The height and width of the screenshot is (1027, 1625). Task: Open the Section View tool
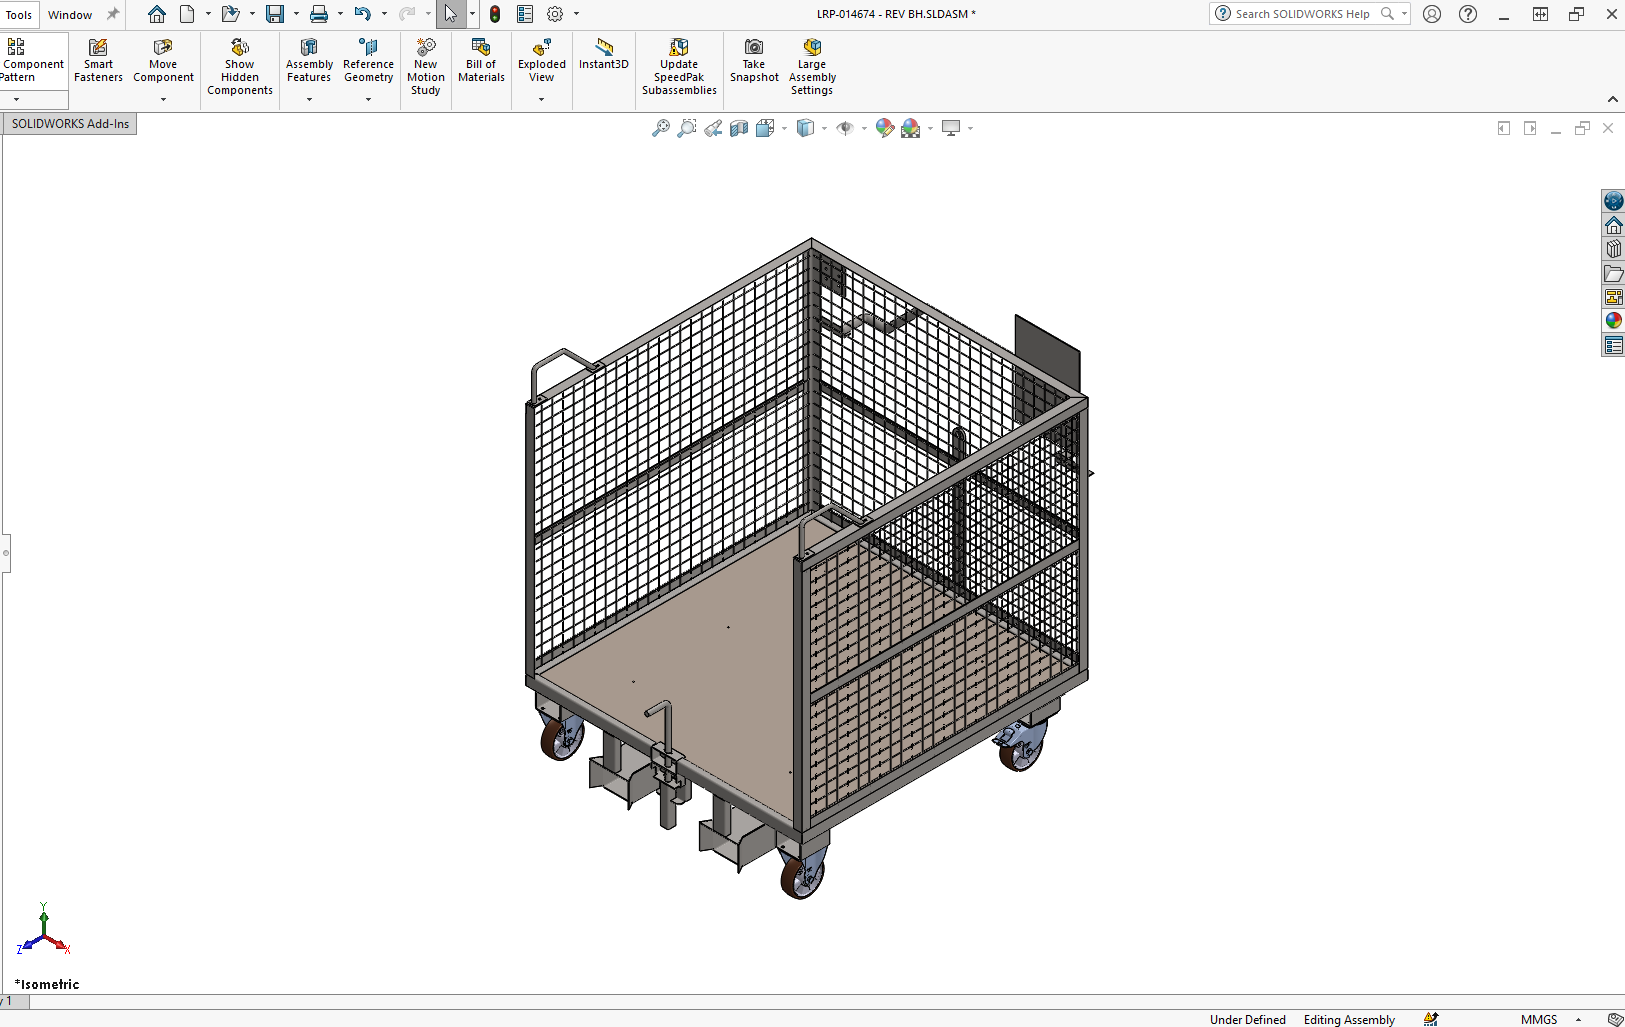pos(740,128)
